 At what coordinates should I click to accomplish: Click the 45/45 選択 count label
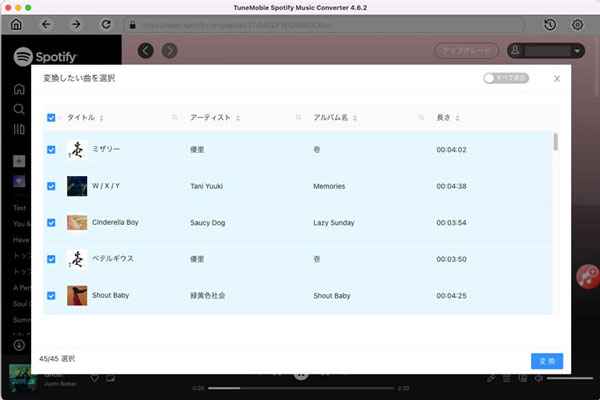coord(57,359)
